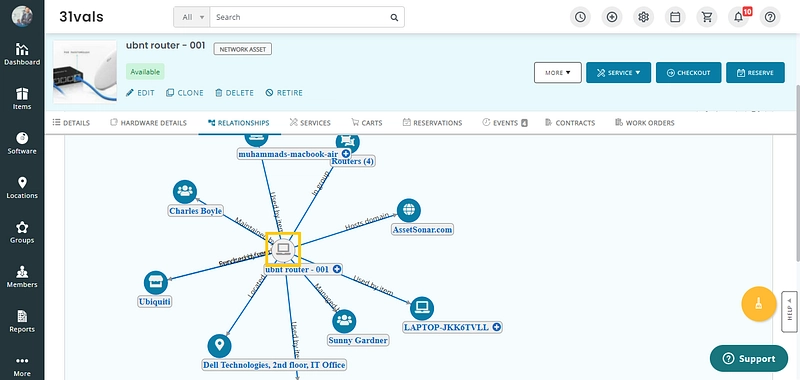Switch to the SERVICES tab
Screen dimensions: 800x380
(x=310, y=123)
